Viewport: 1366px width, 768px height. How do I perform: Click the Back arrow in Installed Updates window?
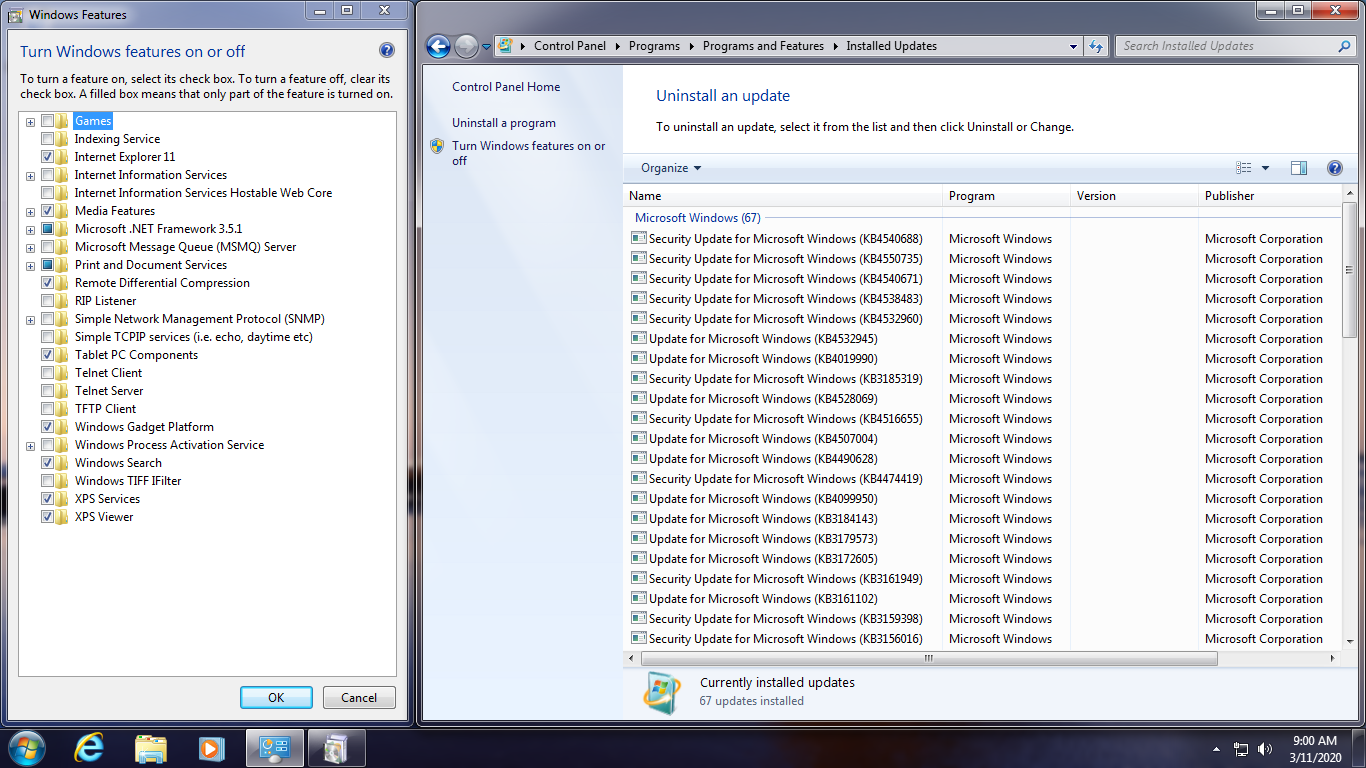click(438, 46)
